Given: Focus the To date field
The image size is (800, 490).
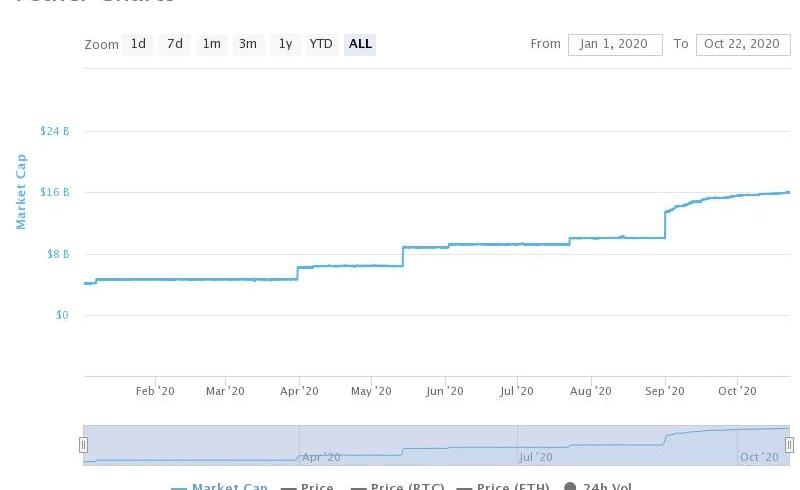Looking at the screenshot, I should click(742, 44).
